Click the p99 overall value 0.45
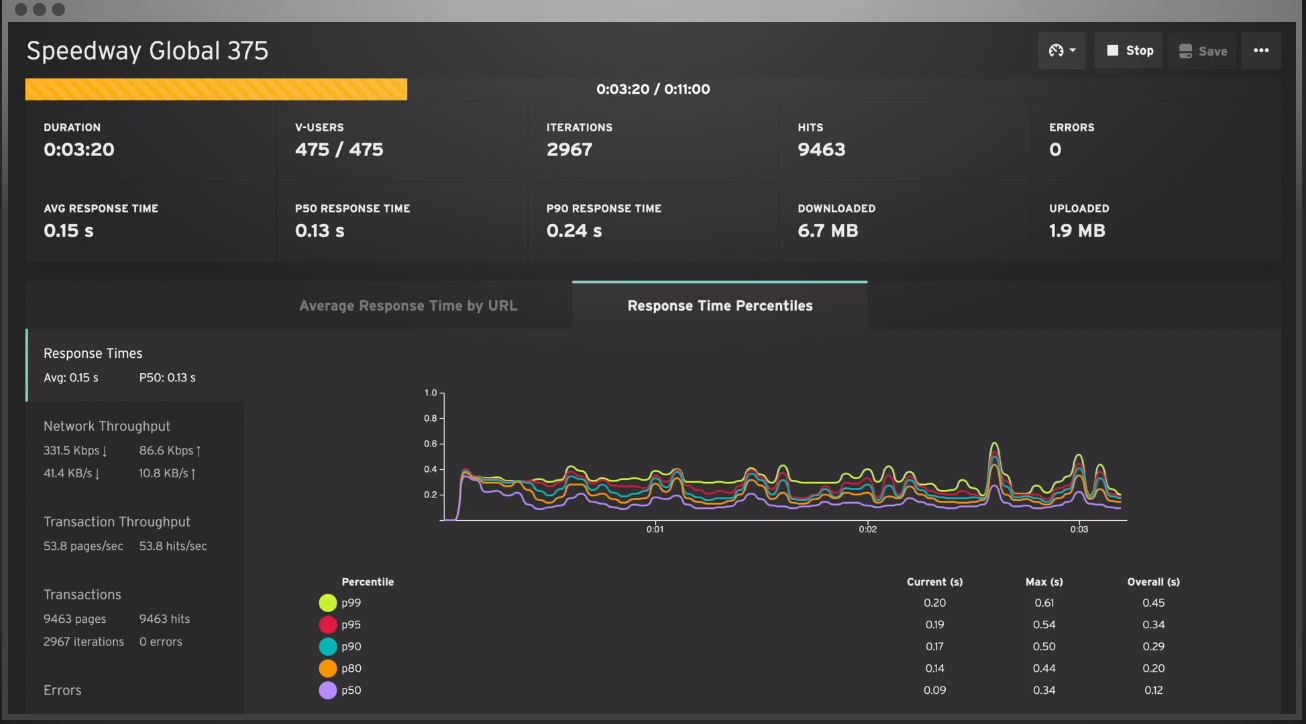Viewport: 1306px width, 724px height. tap(1153, 603)
